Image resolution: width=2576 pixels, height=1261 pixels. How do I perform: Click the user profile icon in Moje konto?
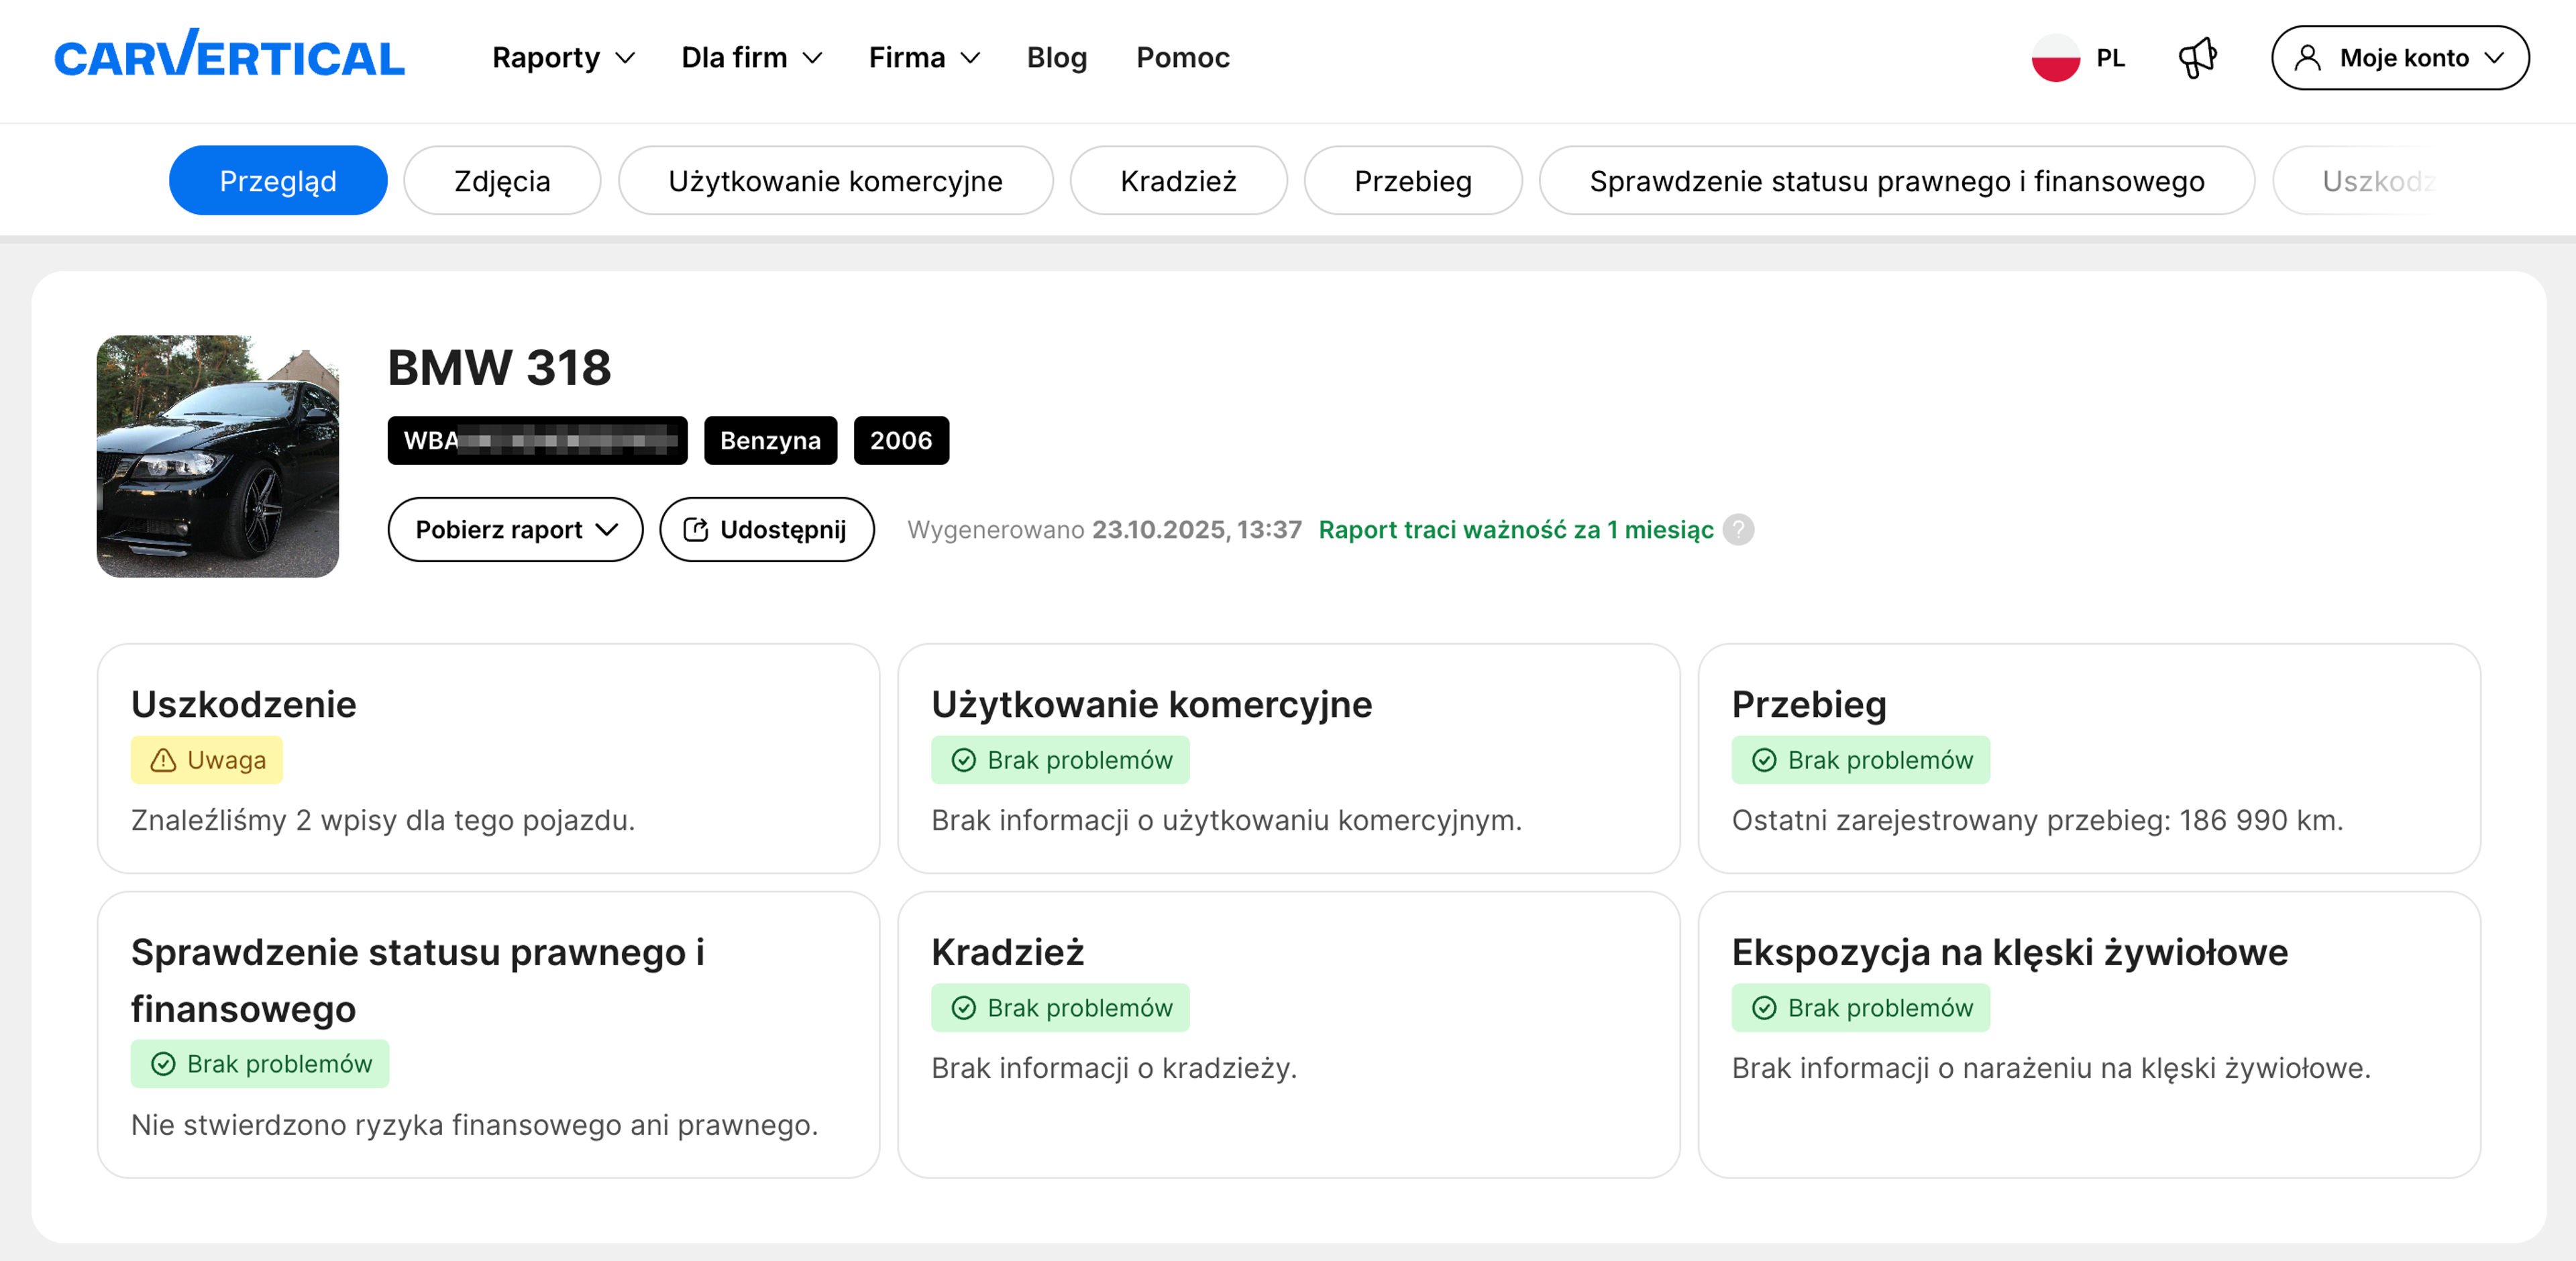point(2307,58)
